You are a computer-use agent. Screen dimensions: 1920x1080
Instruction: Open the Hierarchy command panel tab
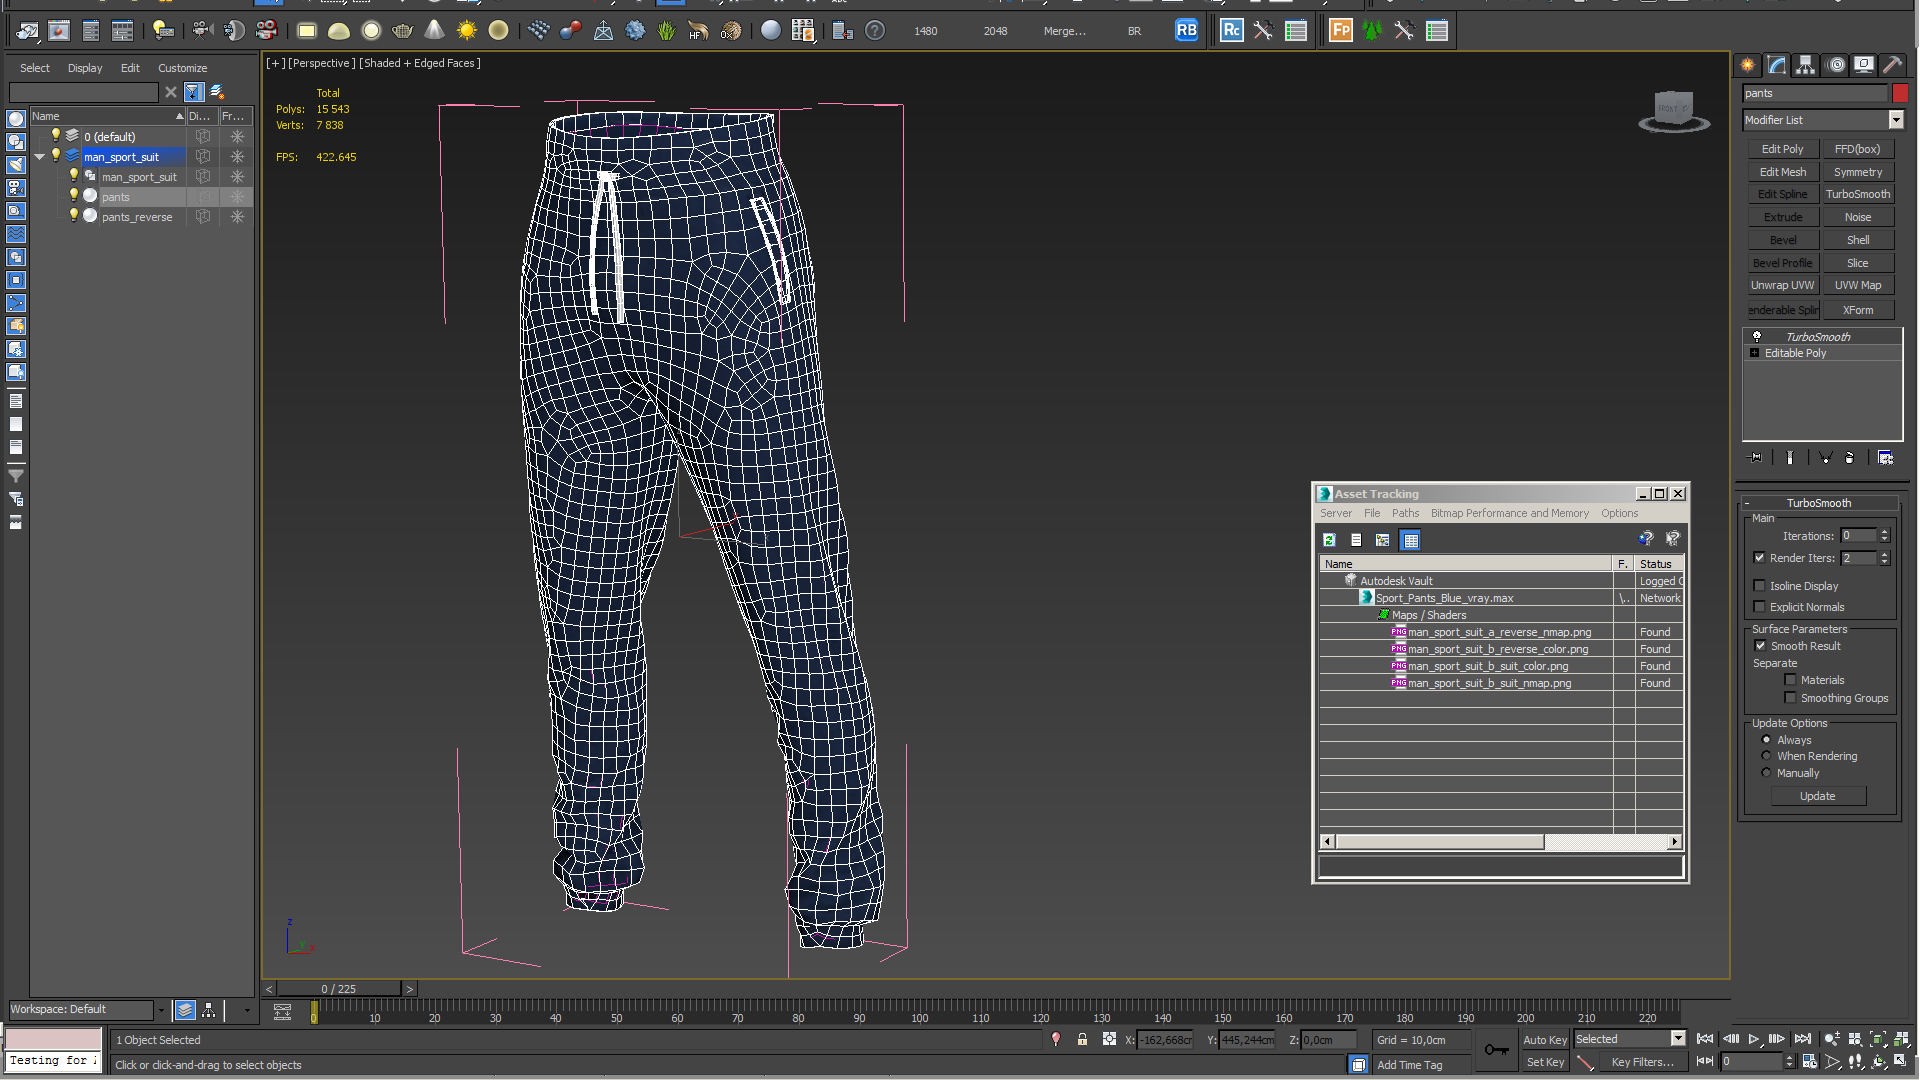coord(1806,65)
